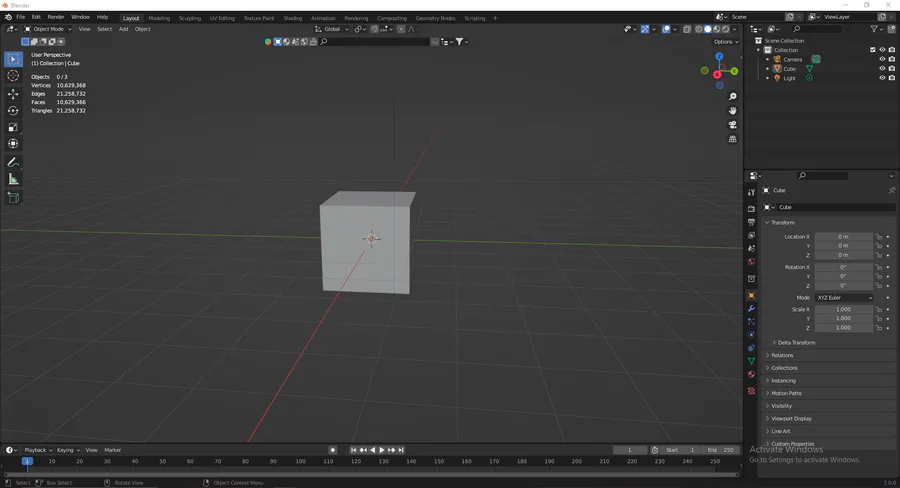This screenshot has width=900, height=488.
Task: Open the Modifier wrench properties tab
Action: [x=751, y=309]
